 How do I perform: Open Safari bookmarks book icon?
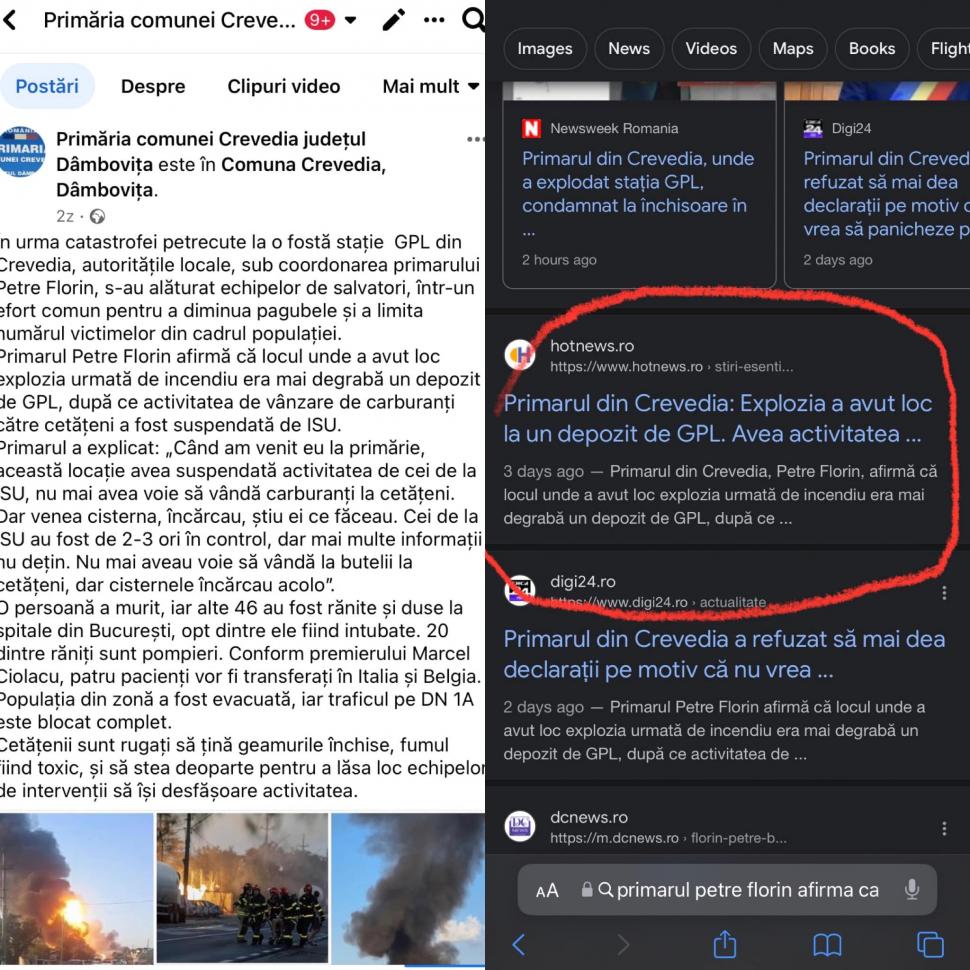(827, 945)
